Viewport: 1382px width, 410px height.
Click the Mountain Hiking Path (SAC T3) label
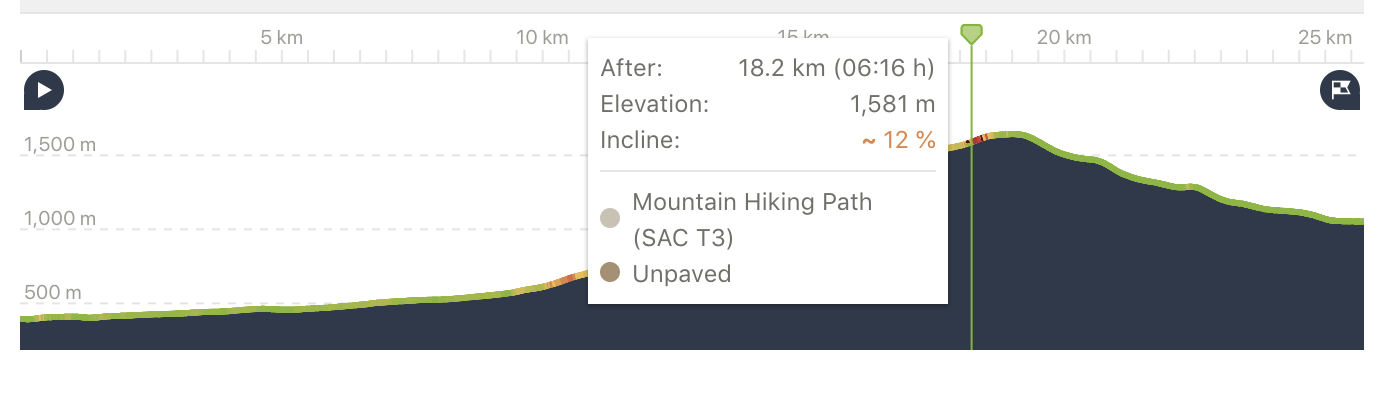tap(752, 220)
